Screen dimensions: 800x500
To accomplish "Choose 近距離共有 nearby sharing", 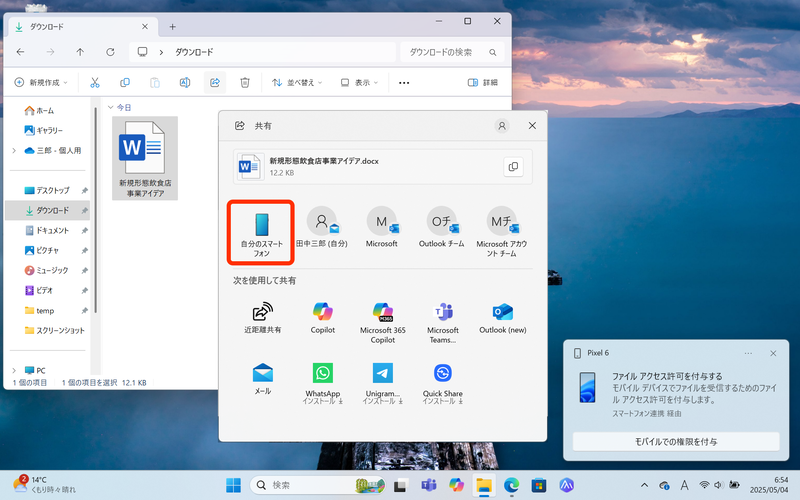I will coord(262,318).
